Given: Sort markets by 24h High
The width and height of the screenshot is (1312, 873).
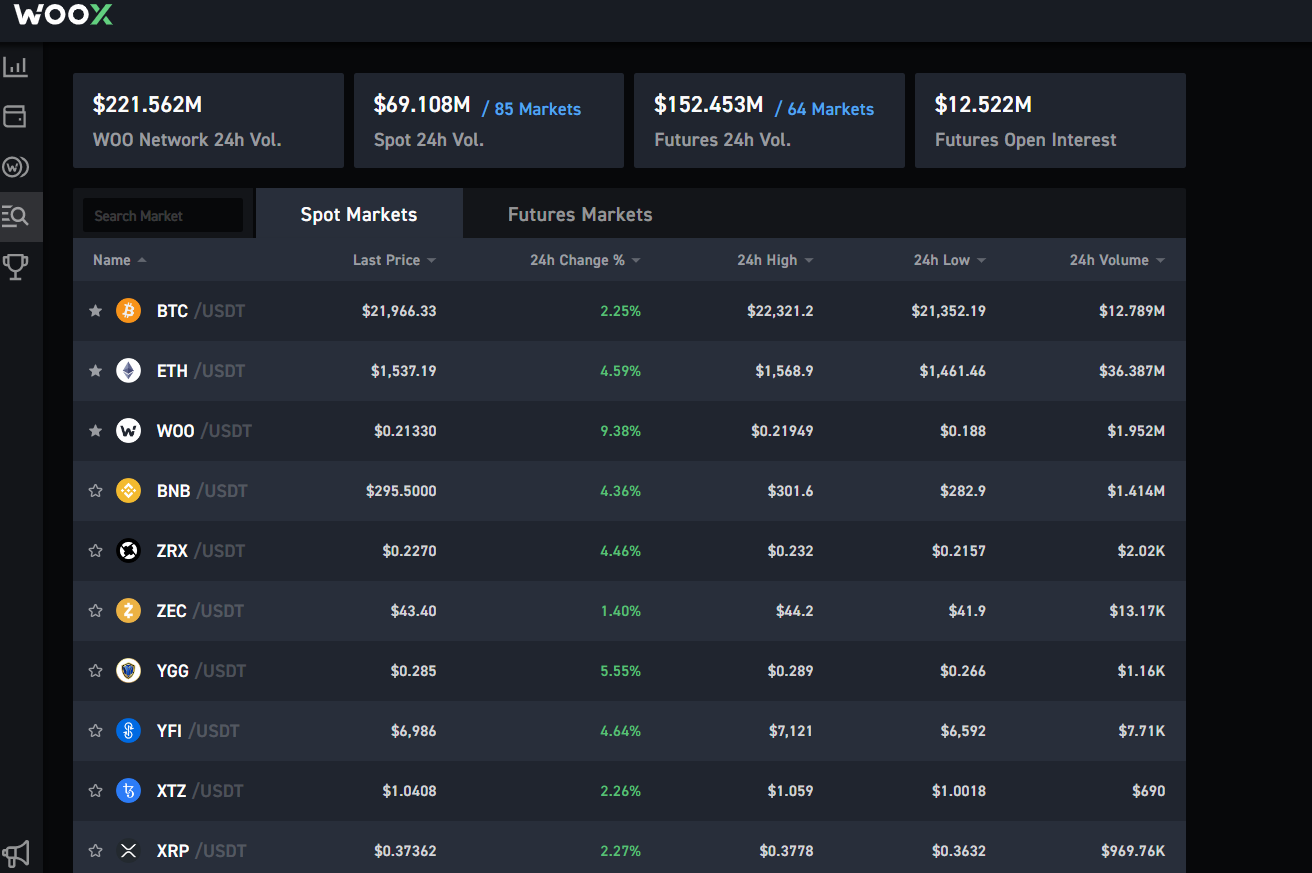Looking at the screenshot, I should click(775, 260).
